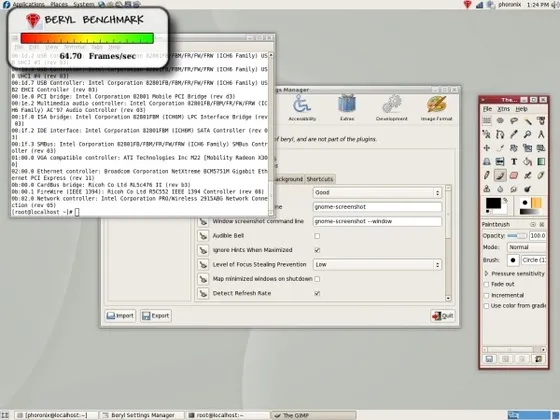
Task: Activate the pink Eraser tool
Action: click(x=514, y=175)
